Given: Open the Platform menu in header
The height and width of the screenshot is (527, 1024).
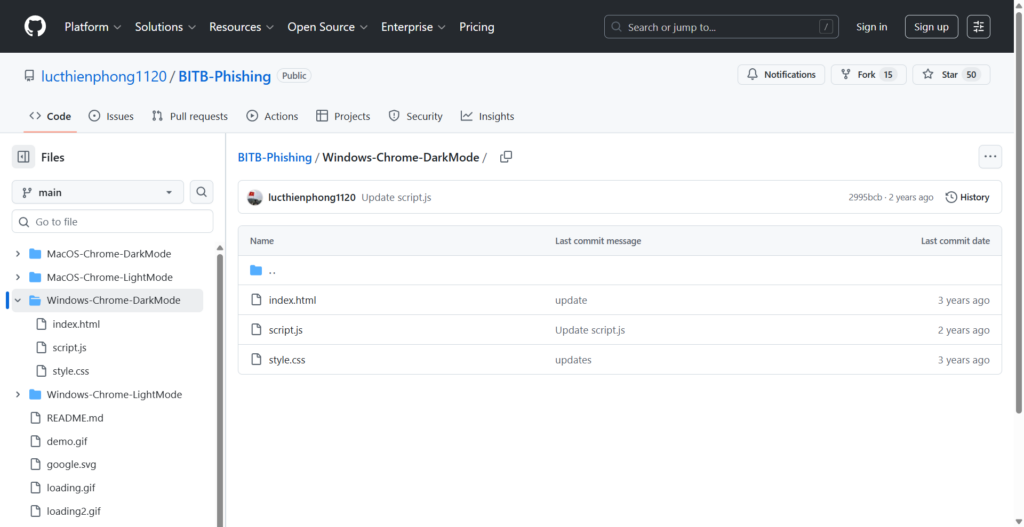Looking at the screenshot, I should point(93,27).
